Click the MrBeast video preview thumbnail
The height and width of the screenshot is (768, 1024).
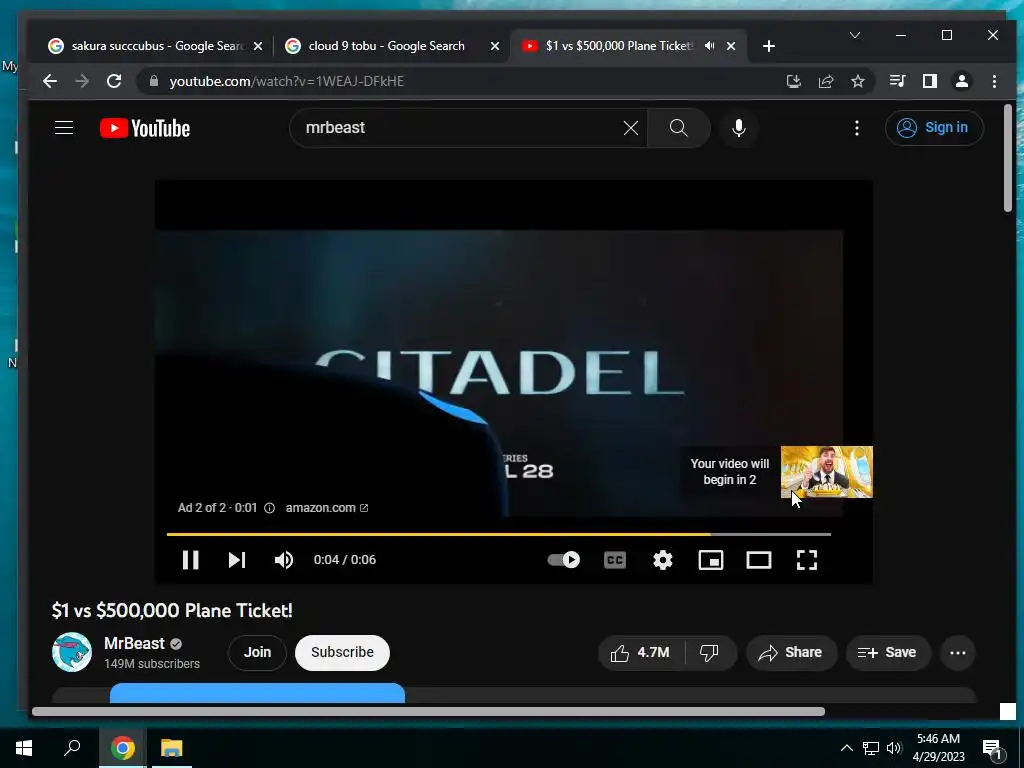pyautogui.click(x=827, y=472)
